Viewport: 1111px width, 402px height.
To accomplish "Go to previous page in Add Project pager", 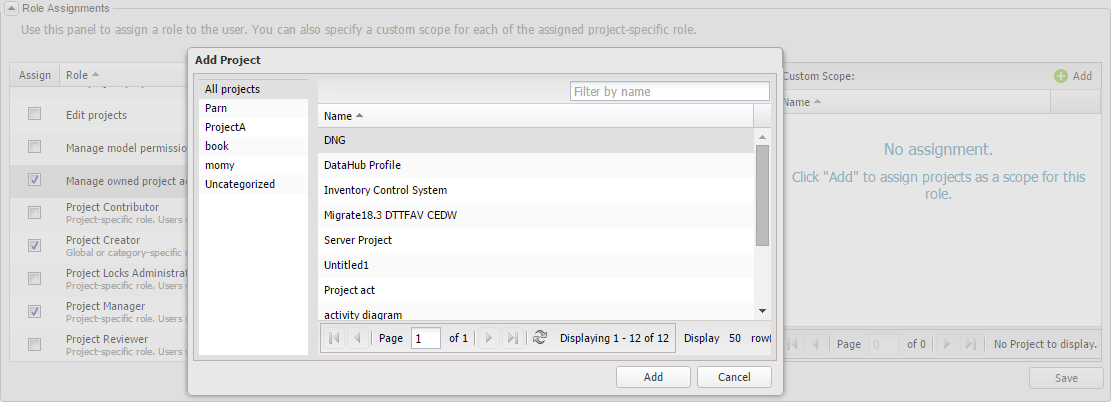I will tap(357, 338).
